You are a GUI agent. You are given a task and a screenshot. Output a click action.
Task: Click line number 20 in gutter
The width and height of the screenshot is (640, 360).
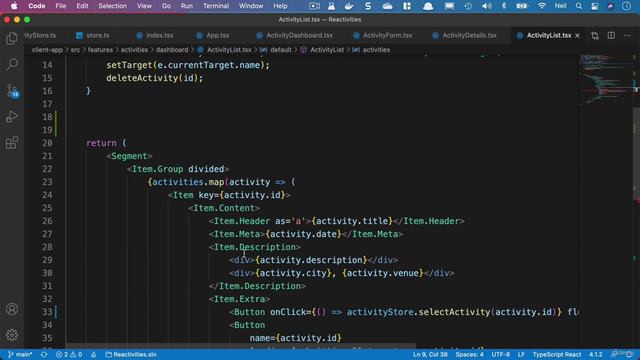(47, 143)
